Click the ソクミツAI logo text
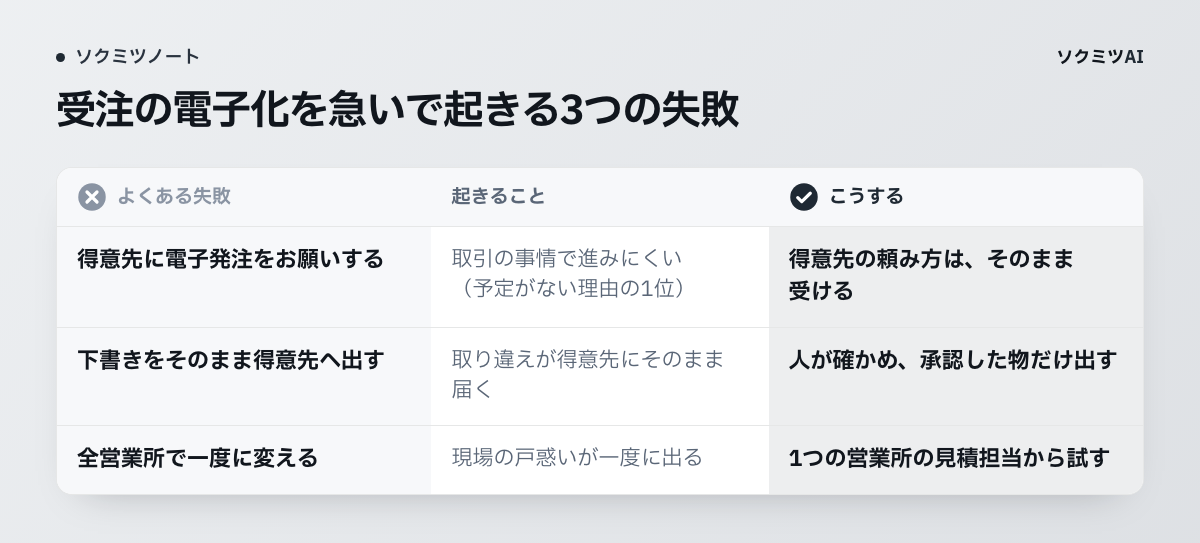This screenshot has width=1200, height=543. 1100,57
